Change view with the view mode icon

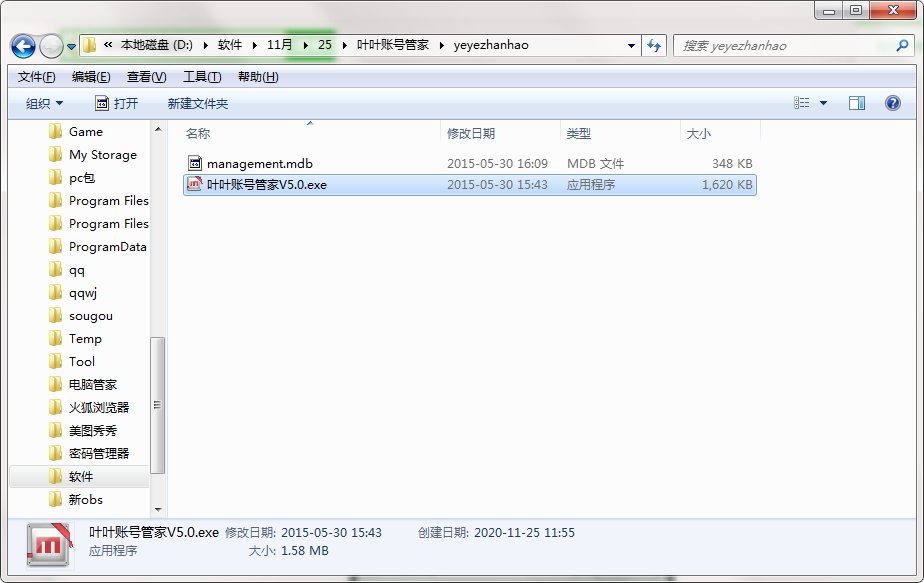point(801,103)
